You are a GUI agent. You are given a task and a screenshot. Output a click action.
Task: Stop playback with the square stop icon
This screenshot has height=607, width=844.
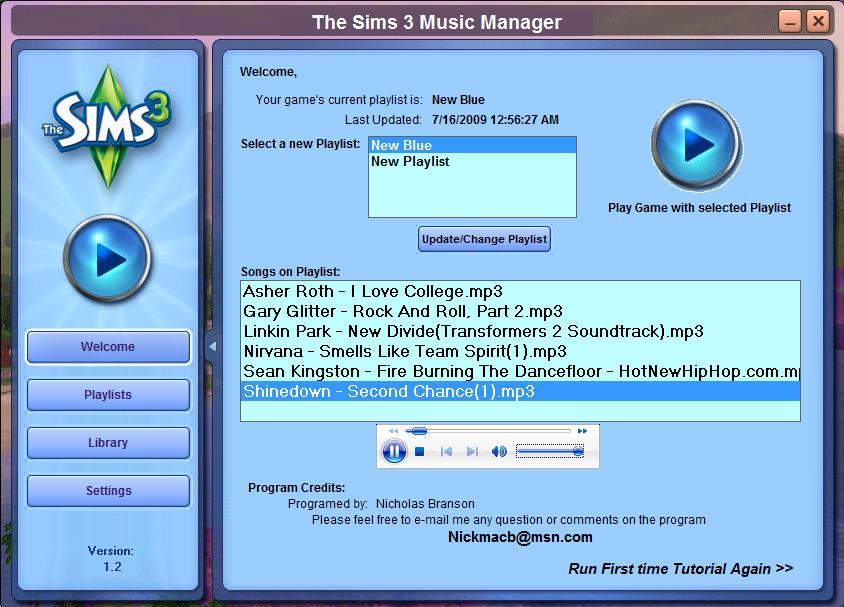pos(420,451)
